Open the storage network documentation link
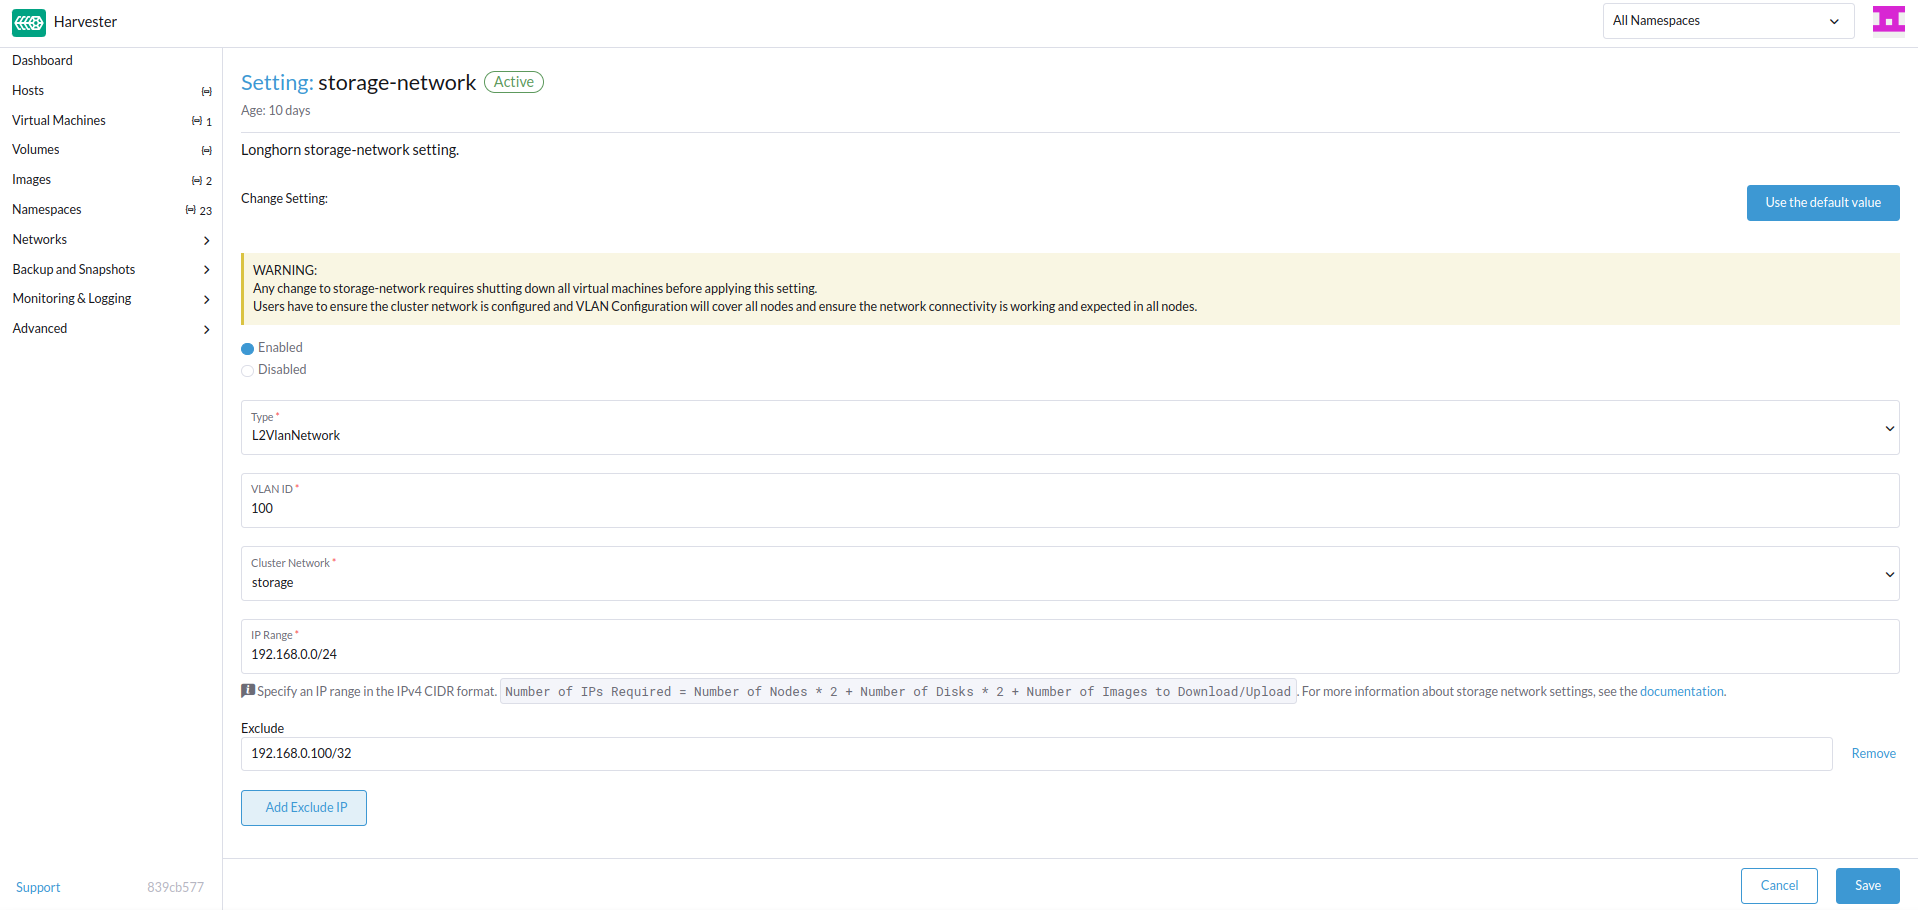The image size is (1918, 910). tap(1681, 692)
